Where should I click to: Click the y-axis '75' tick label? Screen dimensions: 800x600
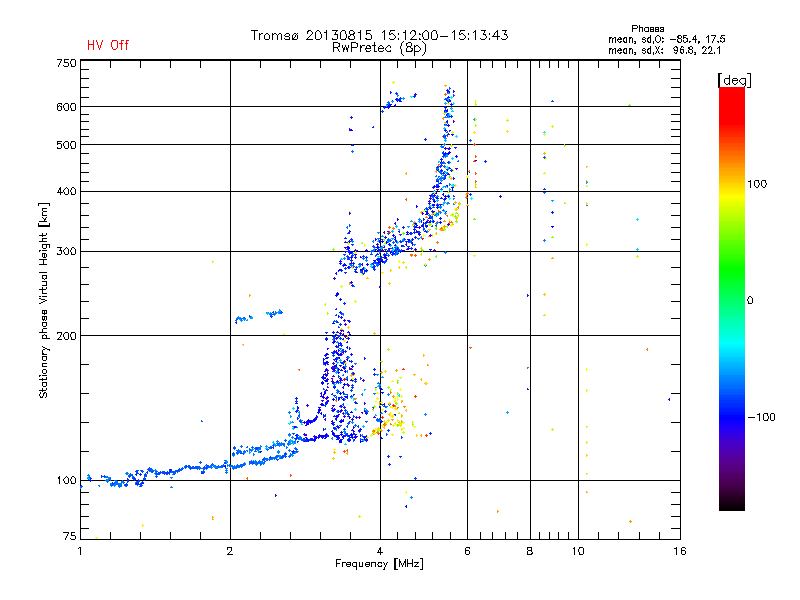[x=70, y=536]
